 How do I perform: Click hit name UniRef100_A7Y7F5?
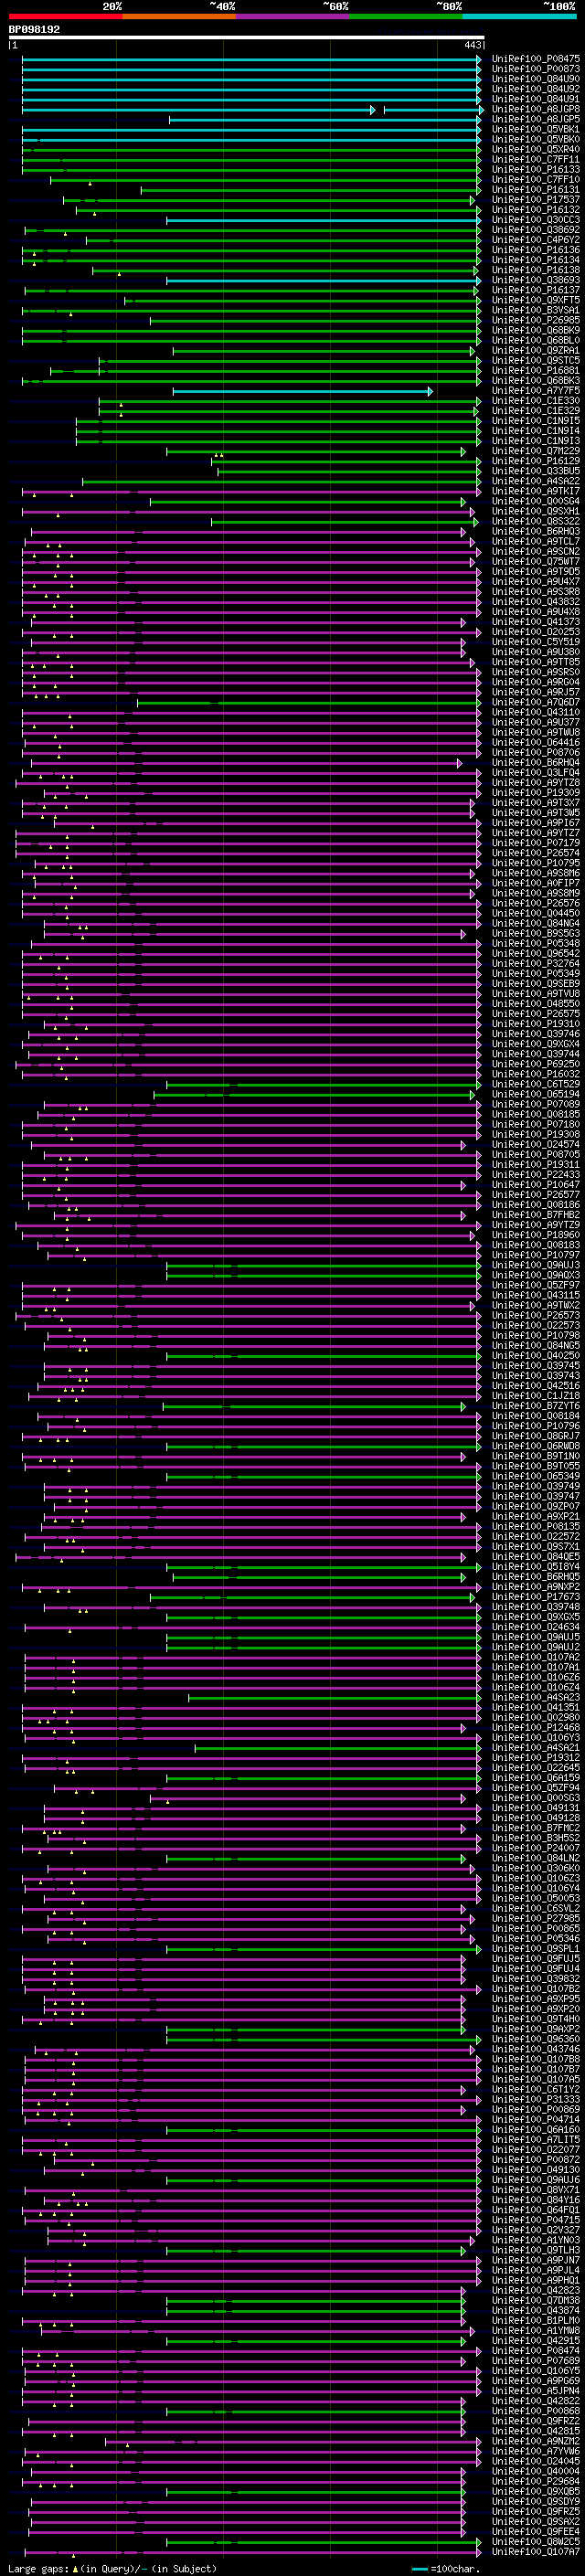click(x=535, y=391)
